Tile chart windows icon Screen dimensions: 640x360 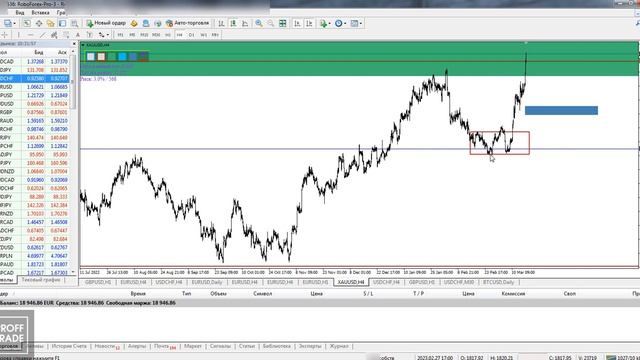point(282,23)
